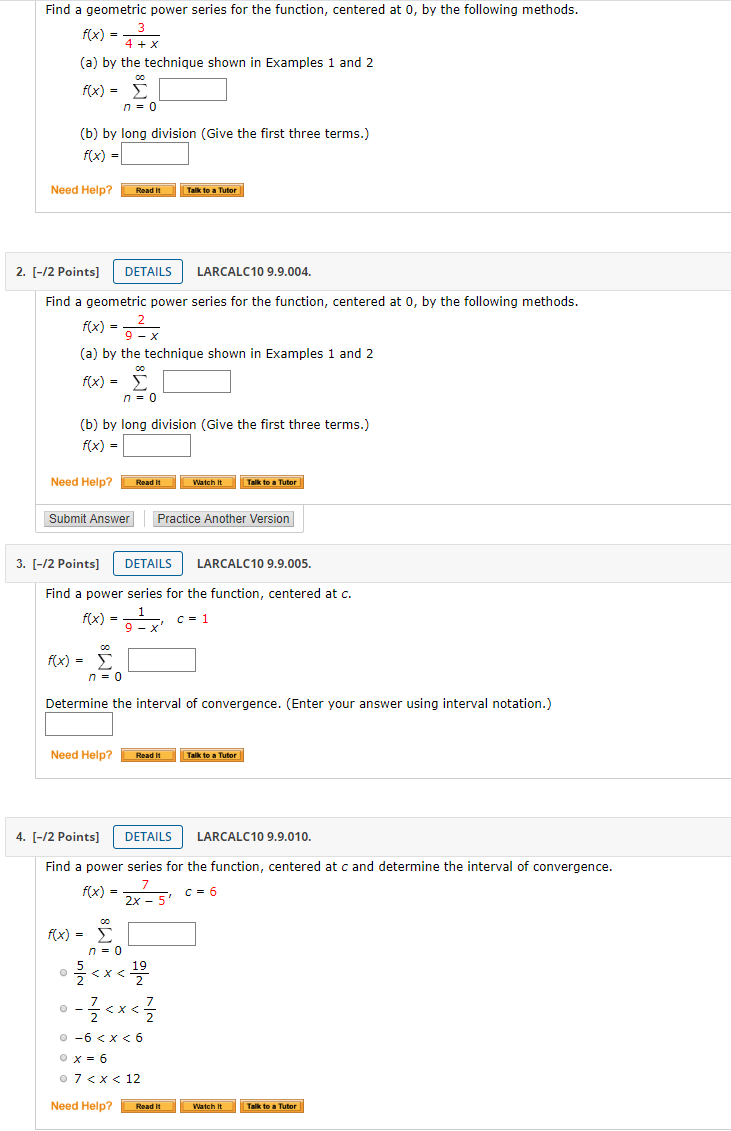Open Talk to a Tutor for problem 4

271,1105
